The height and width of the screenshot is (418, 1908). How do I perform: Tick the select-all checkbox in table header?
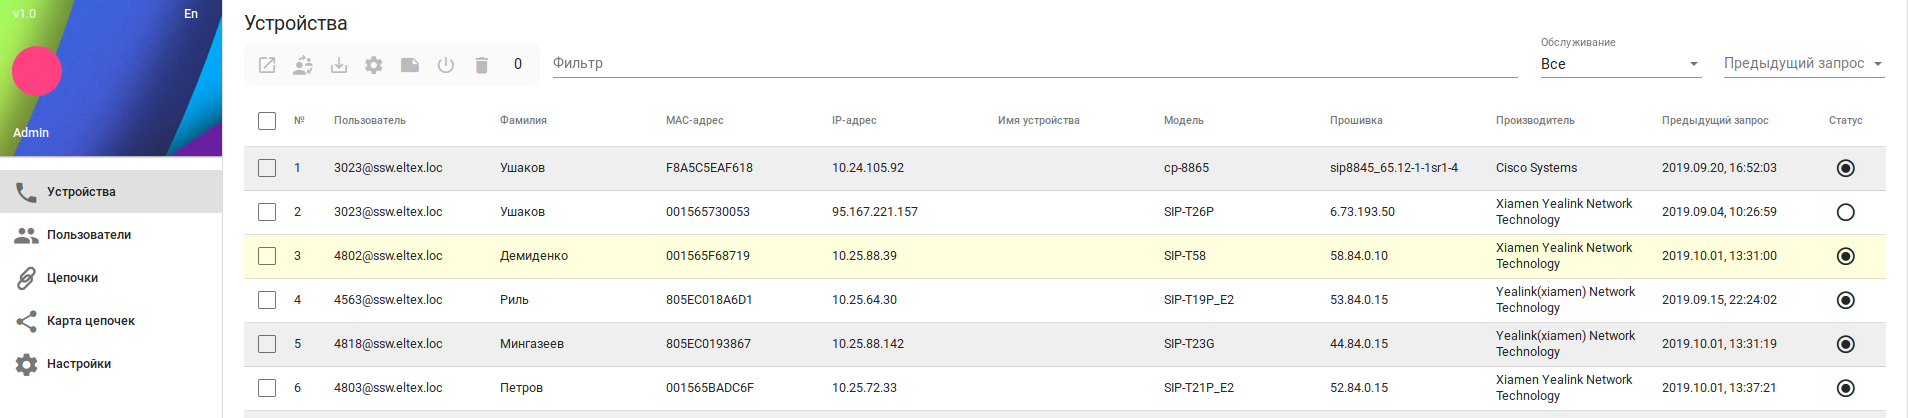pos(267,121)
